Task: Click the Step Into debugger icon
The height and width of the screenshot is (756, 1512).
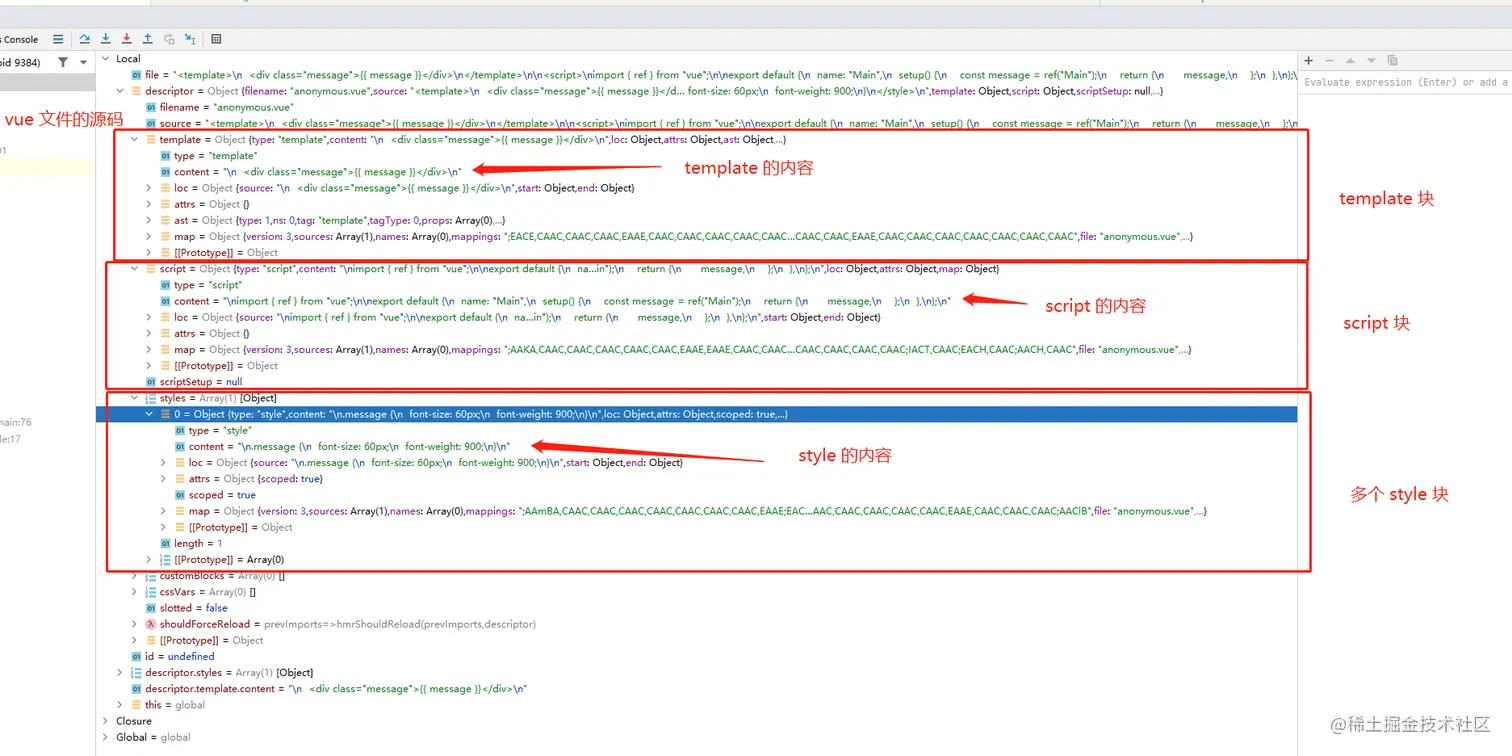Action: pos(106,39)
